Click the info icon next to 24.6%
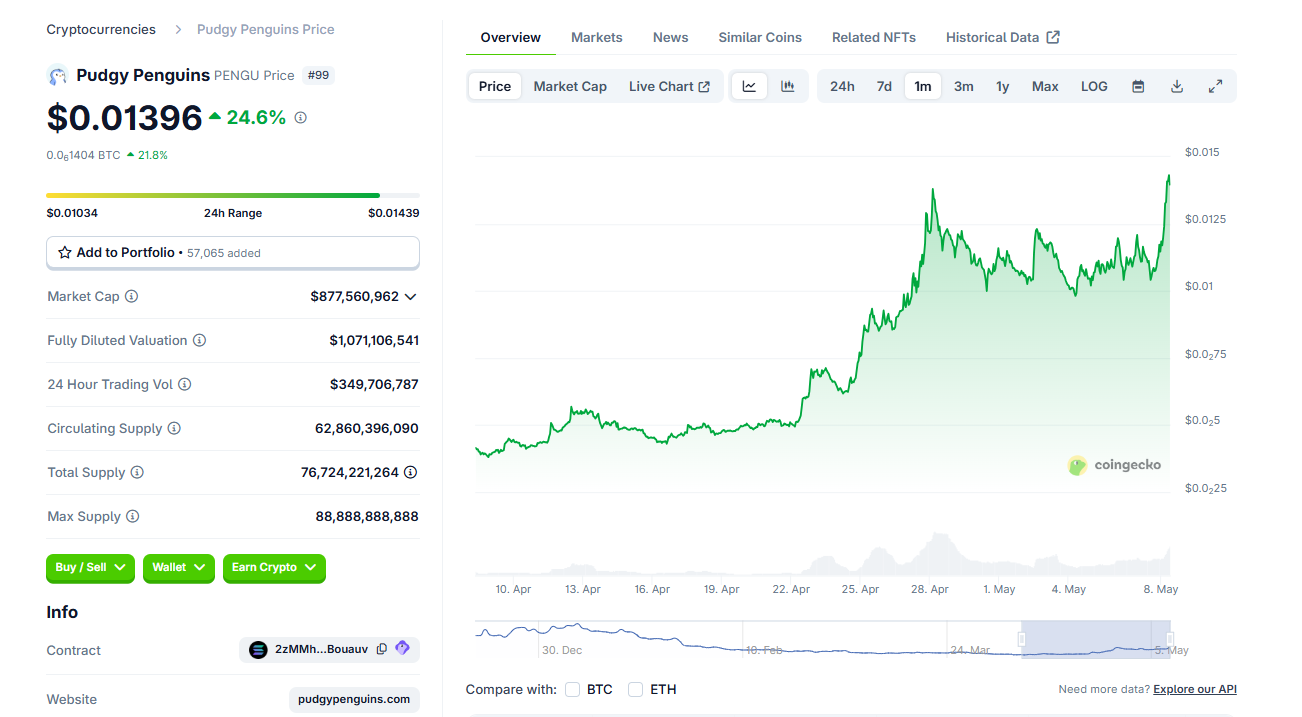1302x717 pixels. coord(300,117)
